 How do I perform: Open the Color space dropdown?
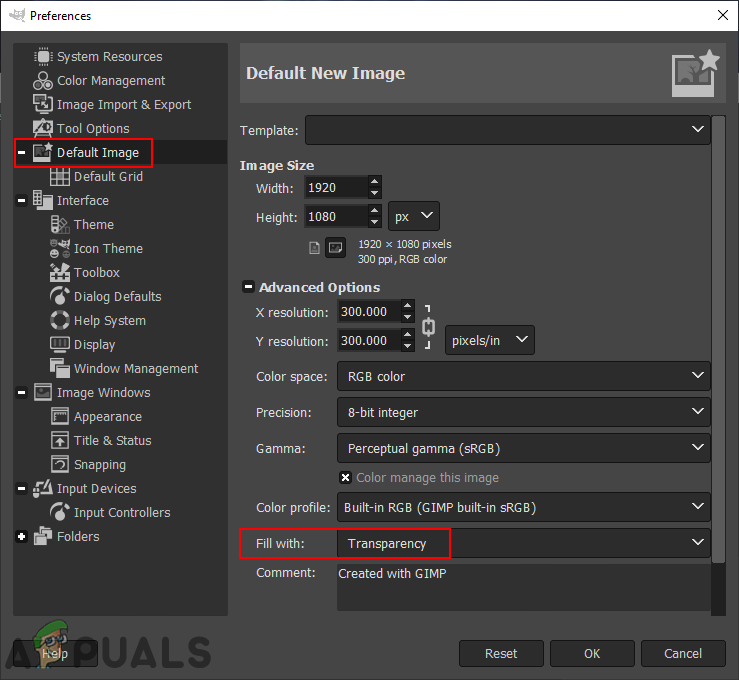524,376
